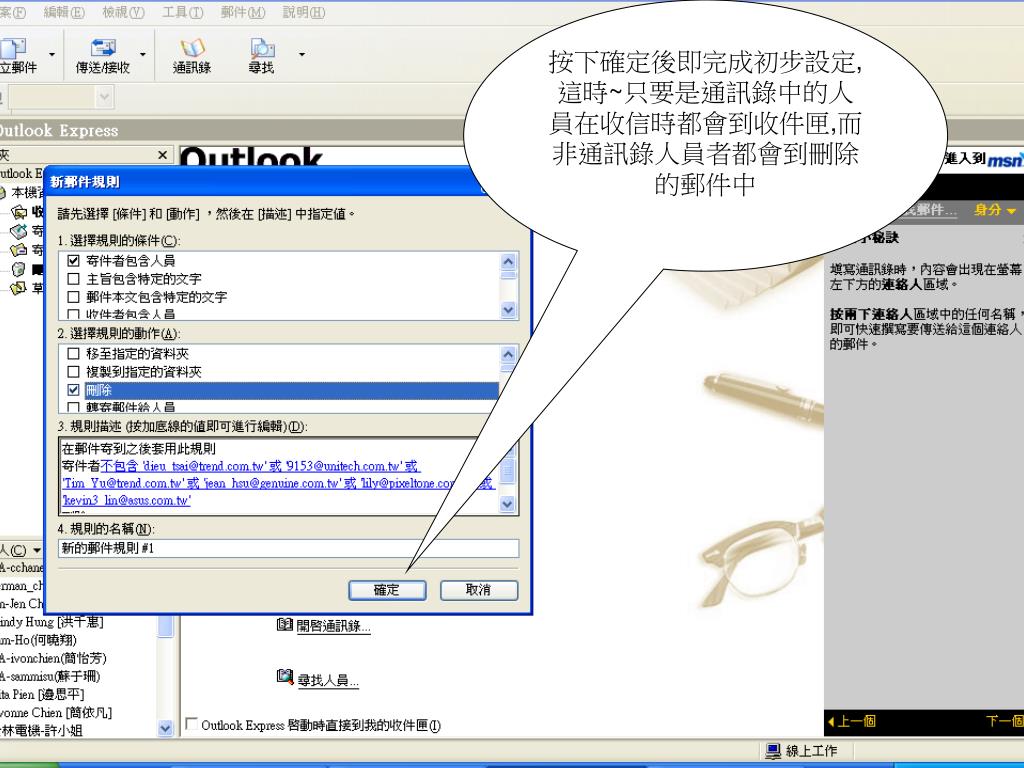Open the 尋找人員 link

(x=328, y=680)
